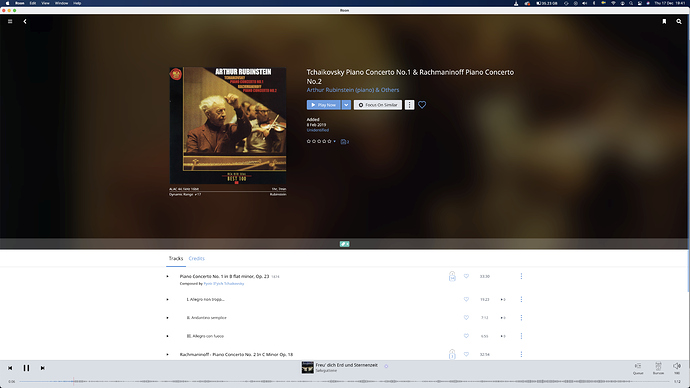Click the Wi-Fi icon in the menu bar
This screenshot has width=690, height=388.
[613, 3]
